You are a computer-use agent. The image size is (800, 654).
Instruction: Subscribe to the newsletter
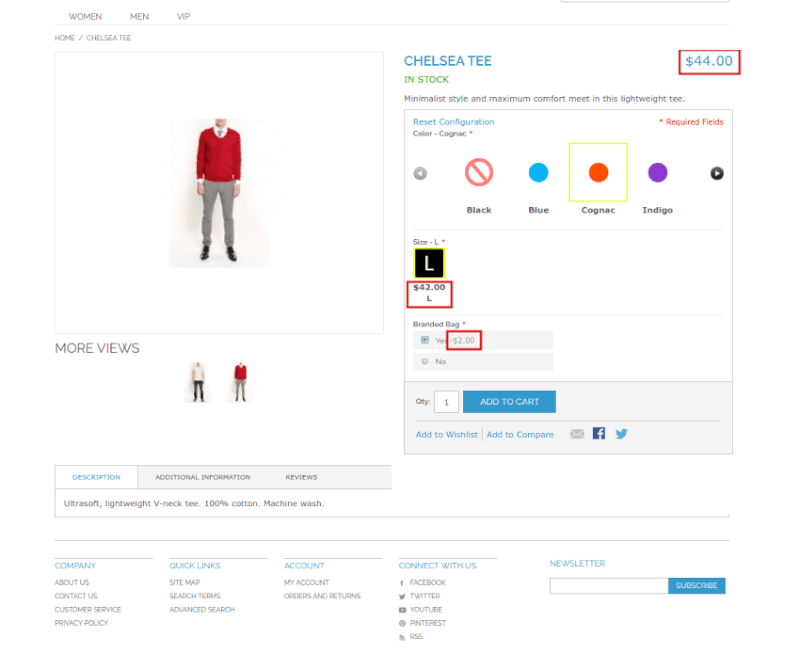697,585
